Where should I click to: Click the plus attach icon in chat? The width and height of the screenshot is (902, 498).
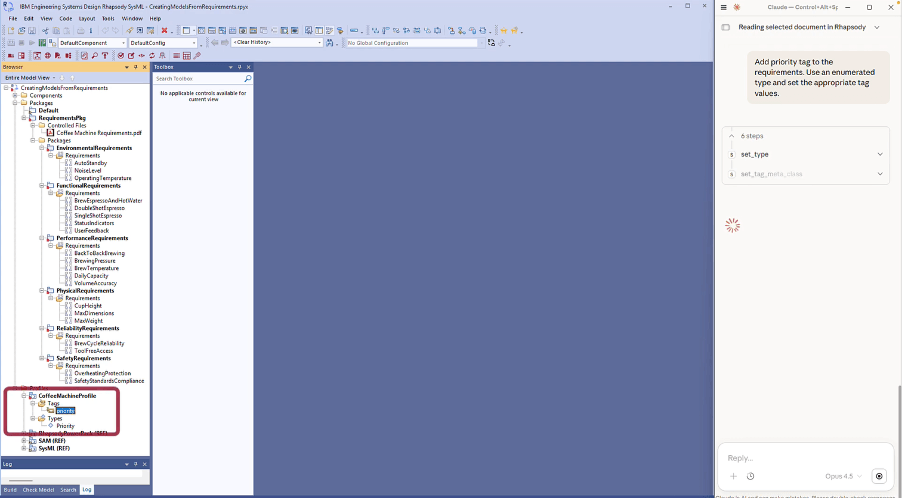click(x=733, y=476)
